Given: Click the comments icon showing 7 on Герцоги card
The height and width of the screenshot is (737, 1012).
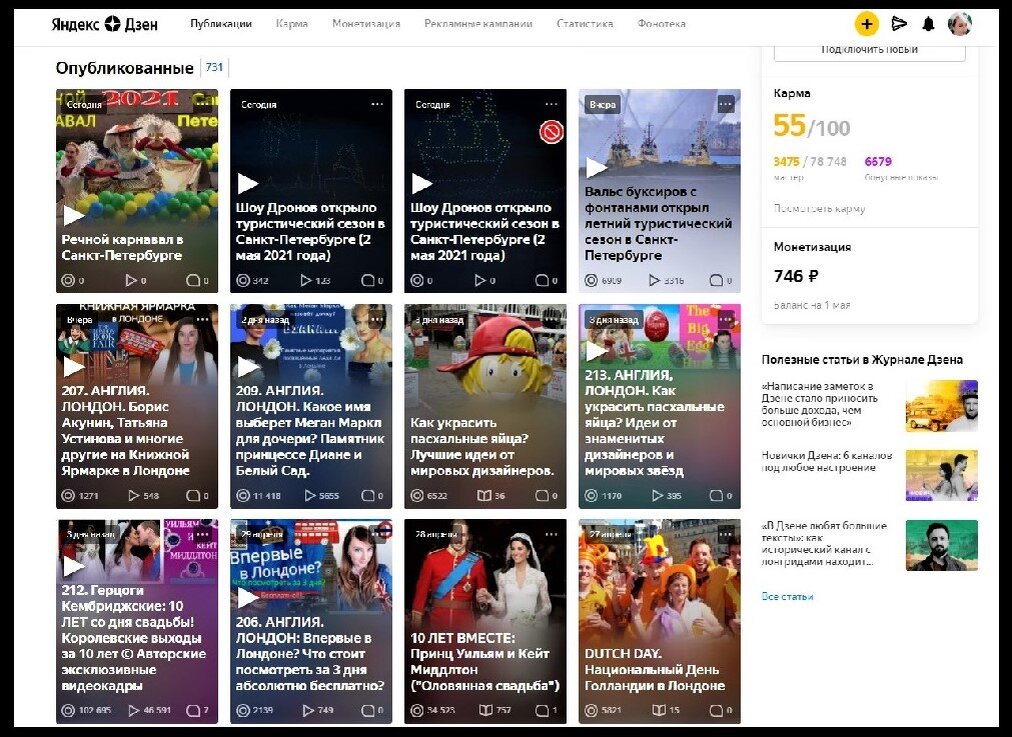Looking at the screenshot, I should [193, 711].
